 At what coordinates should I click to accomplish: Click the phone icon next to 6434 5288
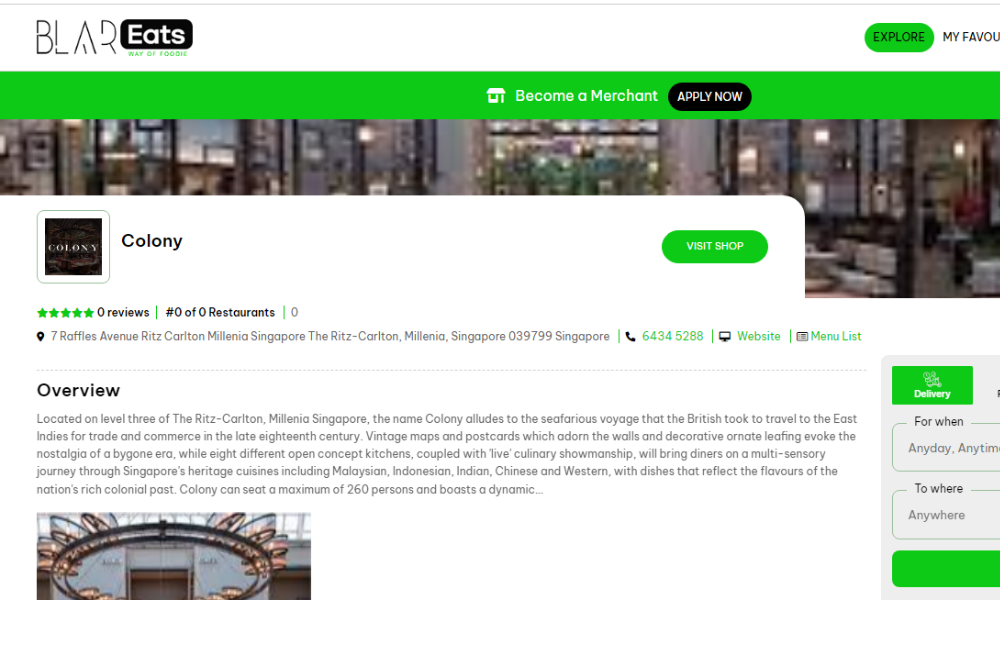630,336
